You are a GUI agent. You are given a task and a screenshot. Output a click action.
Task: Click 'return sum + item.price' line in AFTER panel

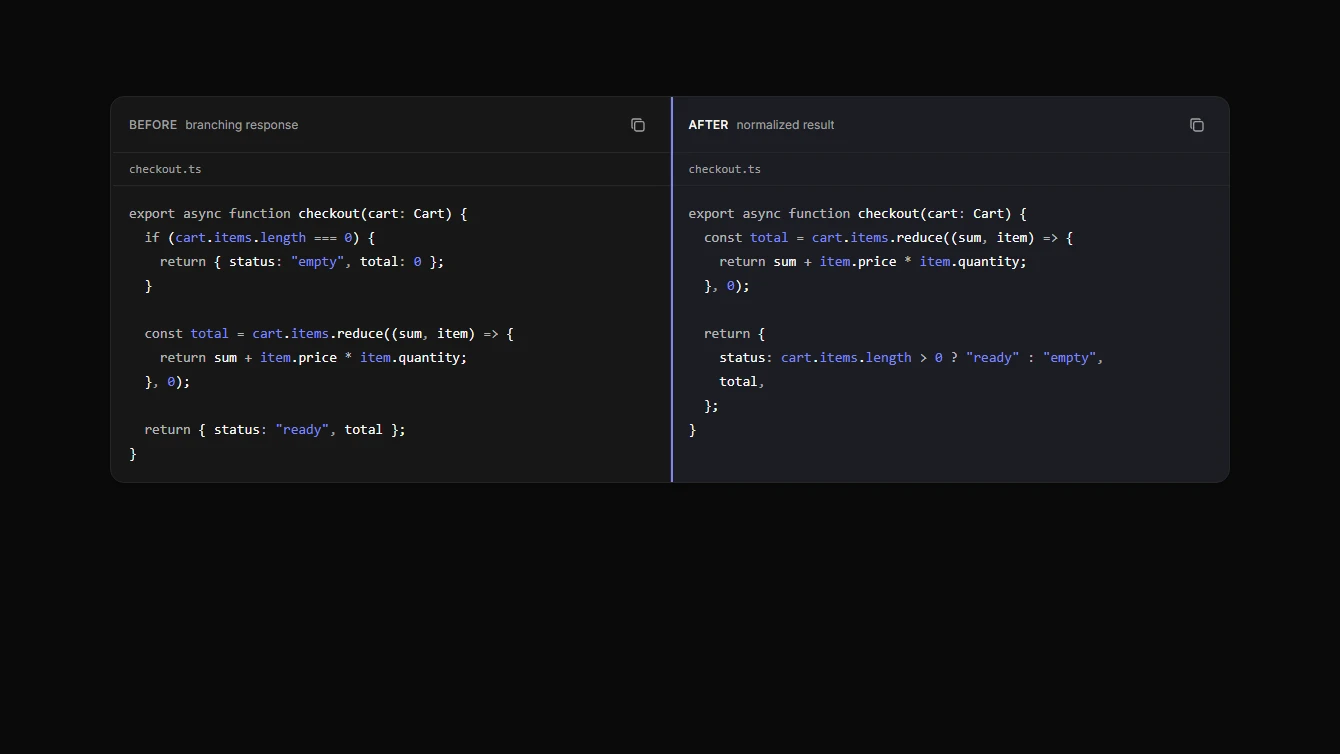873,261
